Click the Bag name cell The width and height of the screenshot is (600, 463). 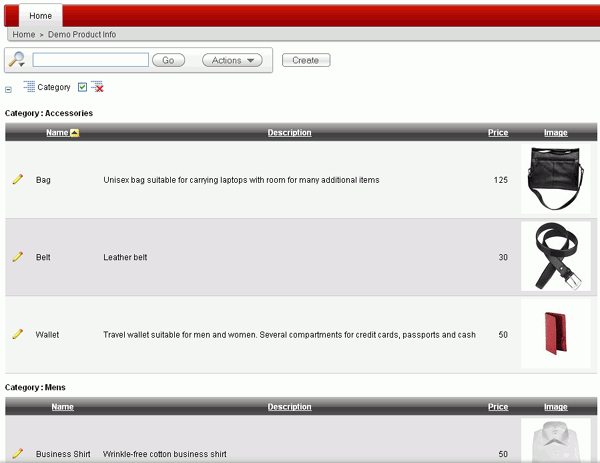tap(43, 180)
